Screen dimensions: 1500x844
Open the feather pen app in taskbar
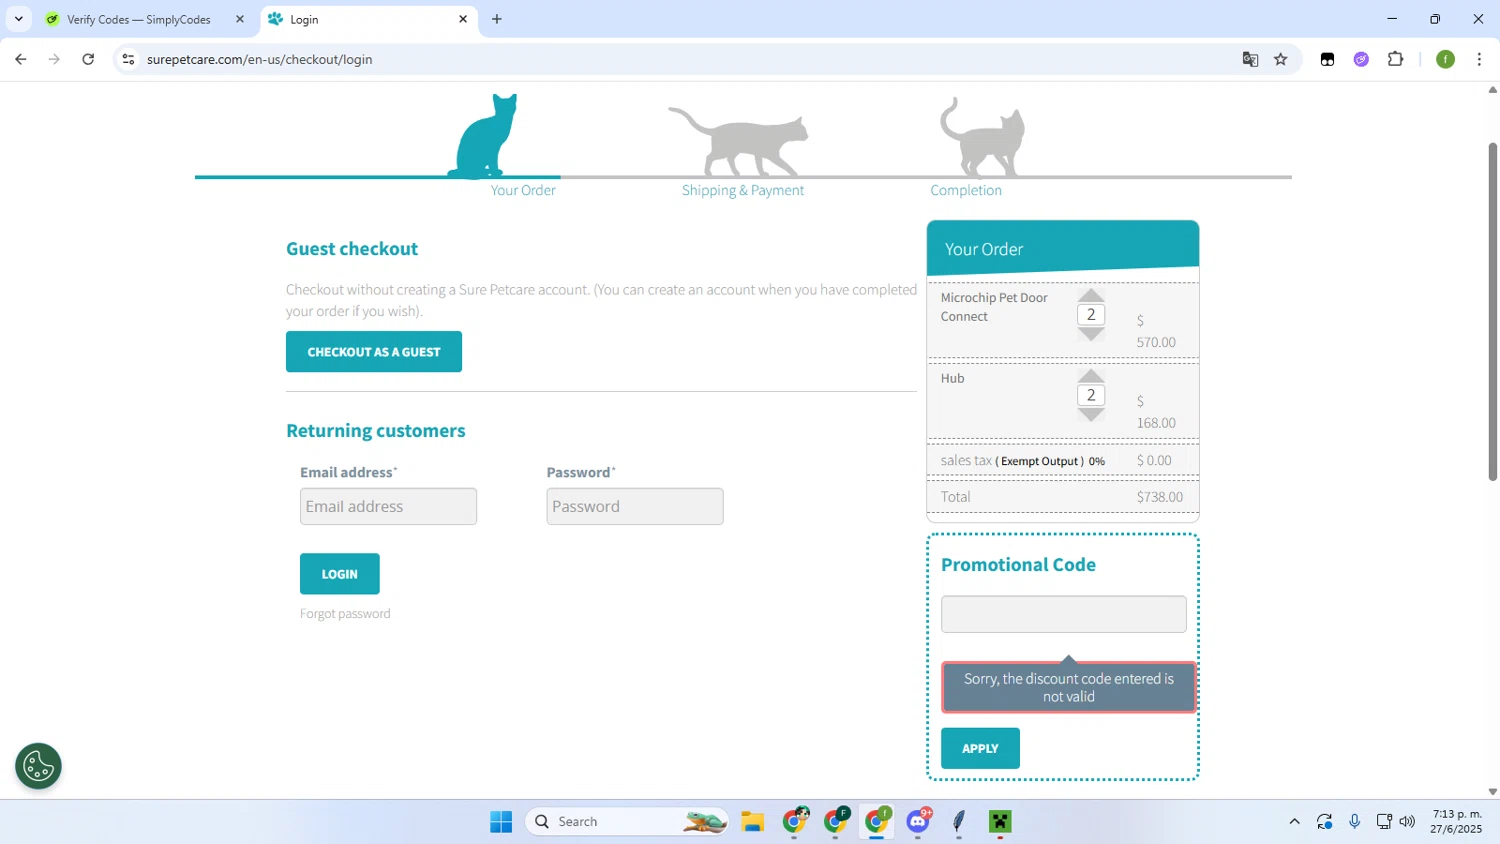click(959, 822)
